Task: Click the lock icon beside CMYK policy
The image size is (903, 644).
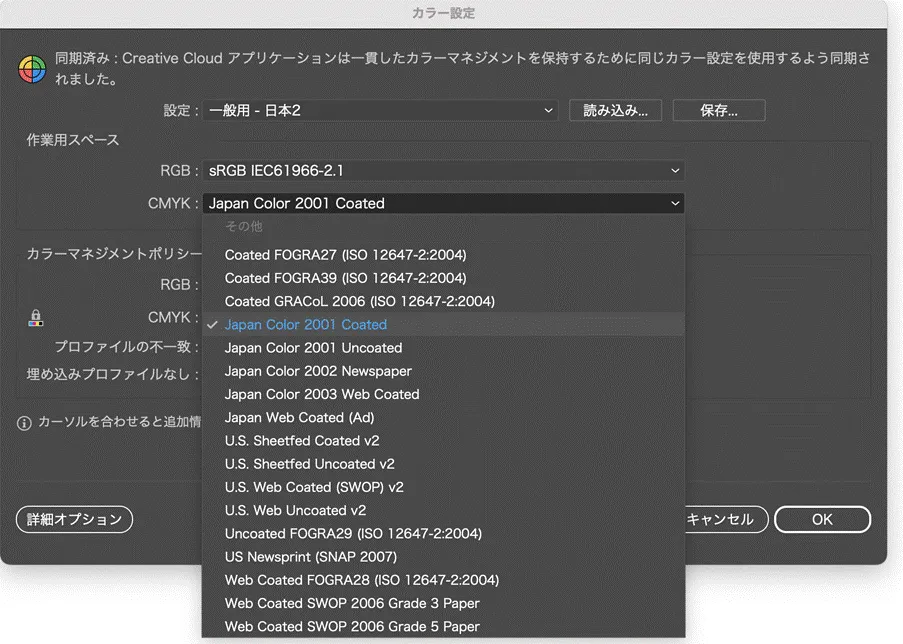Action: (x=36, y=317)
